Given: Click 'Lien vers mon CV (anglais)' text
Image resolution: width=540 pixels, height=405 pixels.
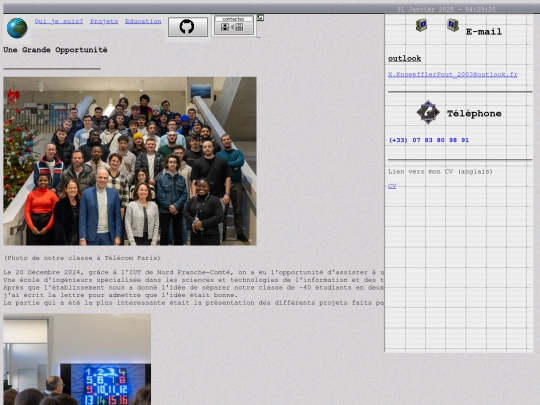Looking at the screenshot, I should click(x=440, y=172).
